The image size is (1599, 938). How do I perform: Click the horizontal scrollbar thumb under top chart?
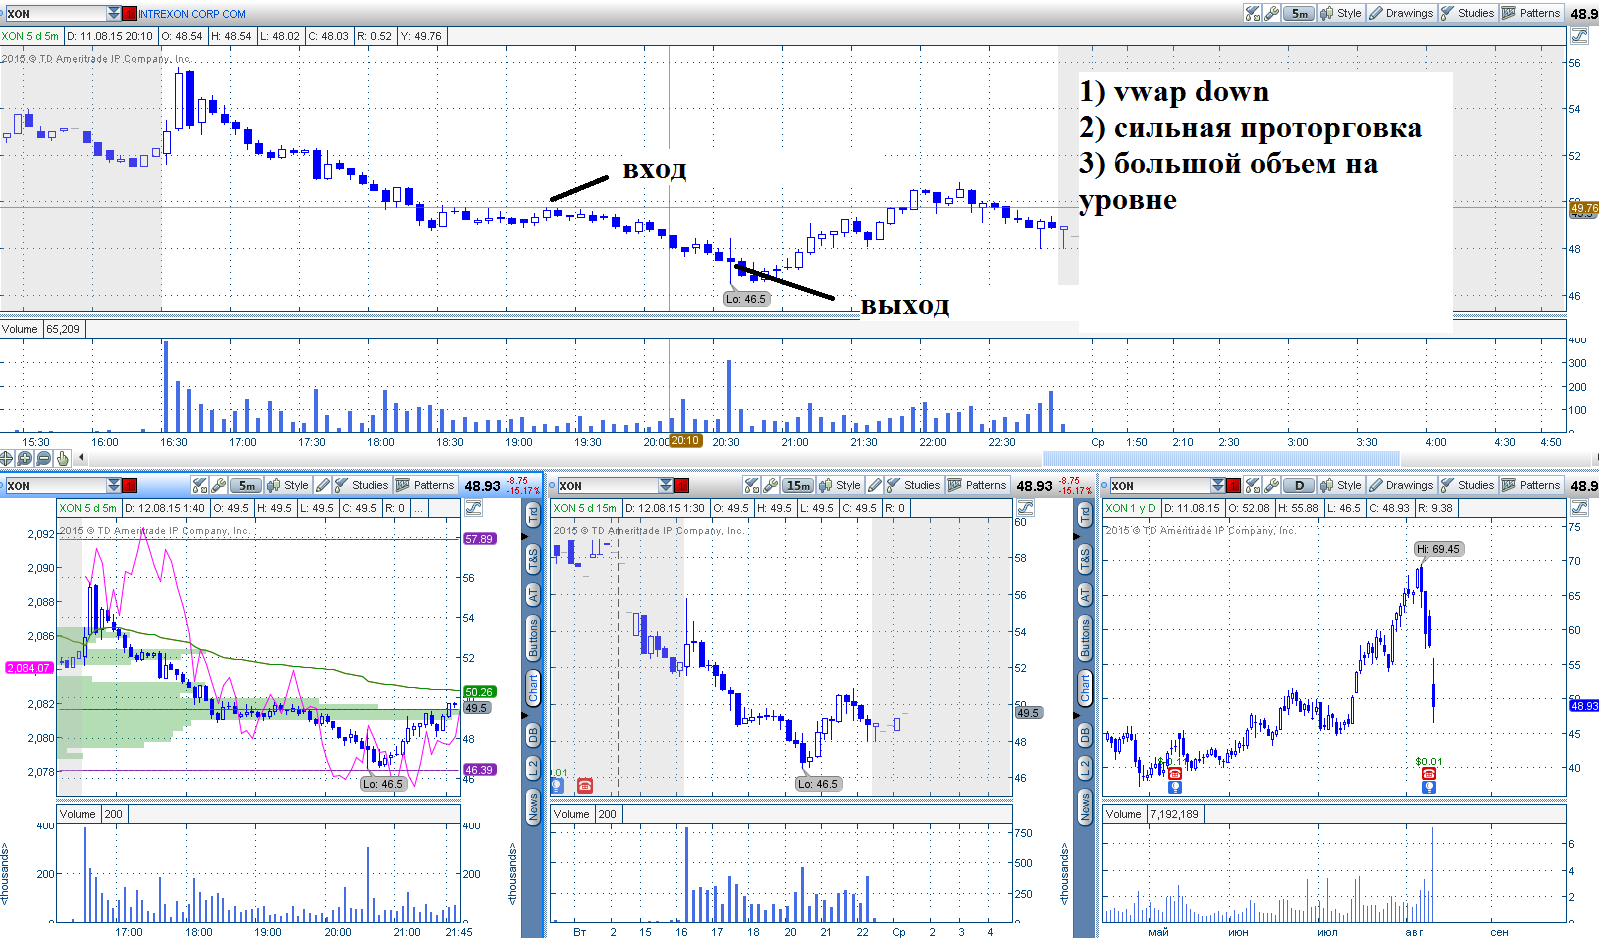(x=1221, y=458)
